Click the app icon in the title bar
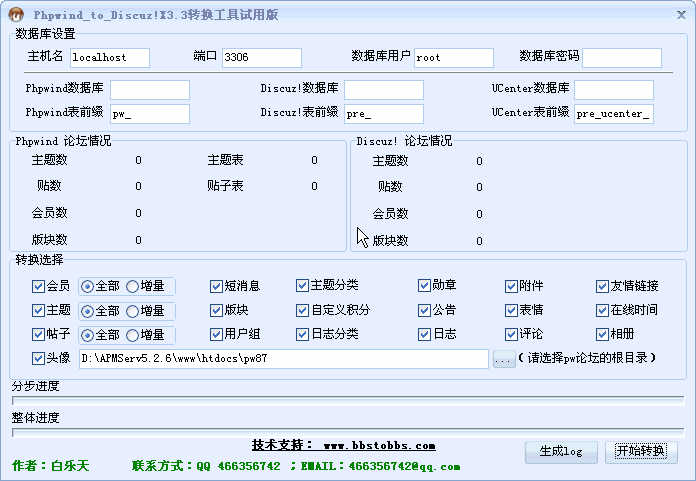 (16, 15)
